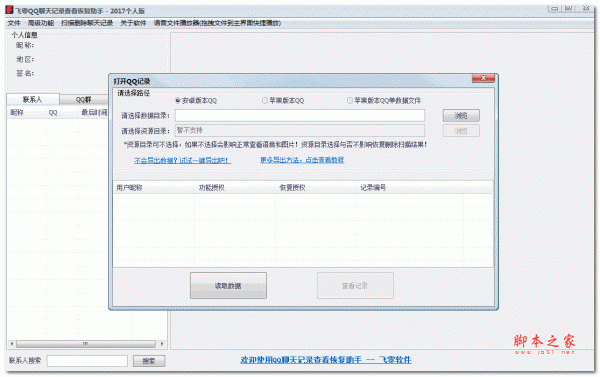Click the 记录编号 column header
600x377 pixels.
click(409, 188)
